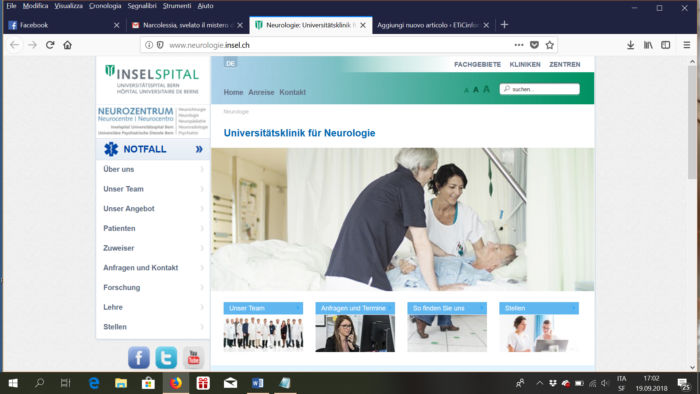The height and width of the screenshot is (394, 700).
Task: Toggle the sidebar view icon
Action: pos(666,45)
